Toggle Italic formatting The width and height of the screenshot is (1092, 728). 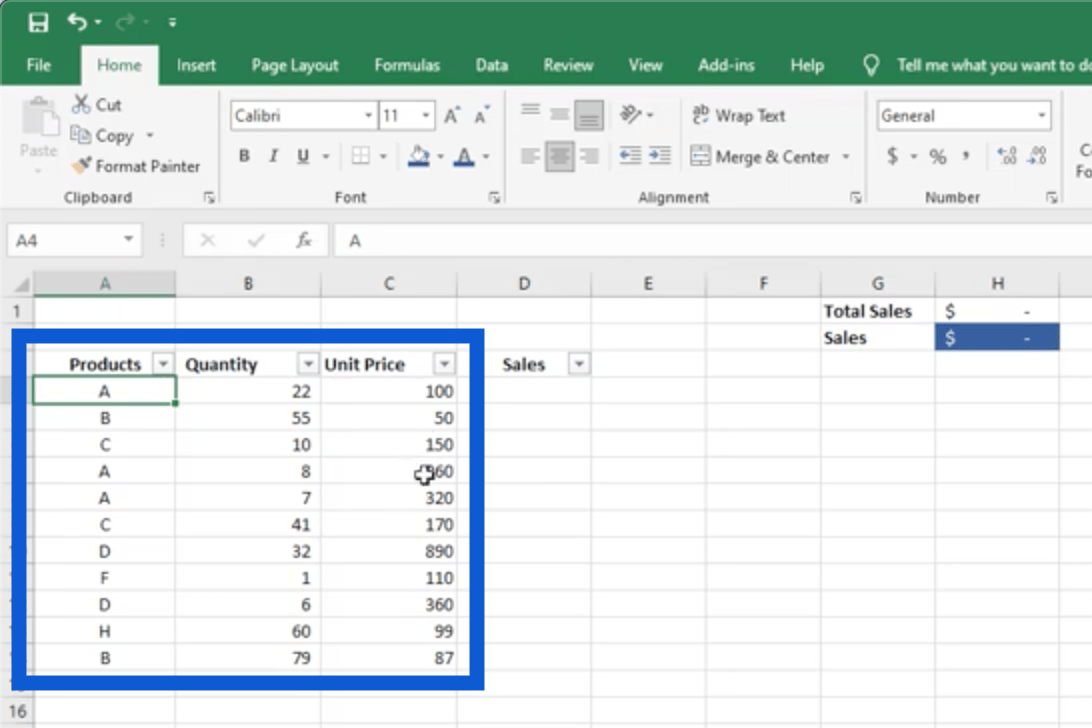pyautogui.click(x=274, y=156)
